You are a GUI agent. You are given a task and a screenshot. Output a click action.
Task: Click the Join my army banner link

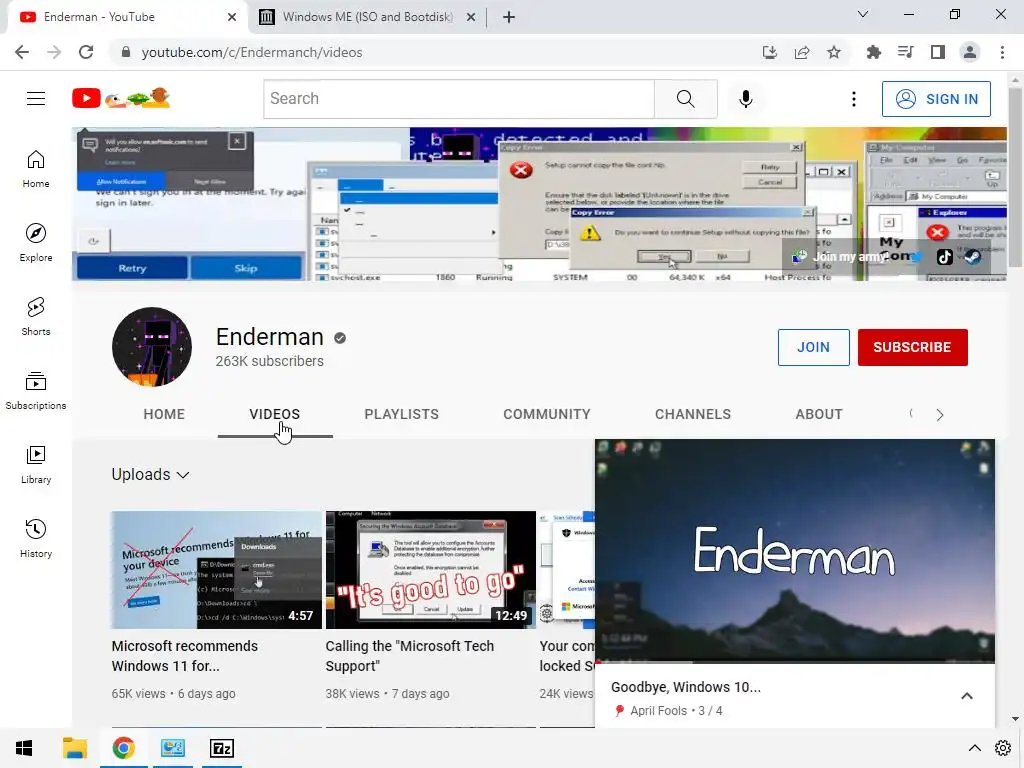[840, 257]
